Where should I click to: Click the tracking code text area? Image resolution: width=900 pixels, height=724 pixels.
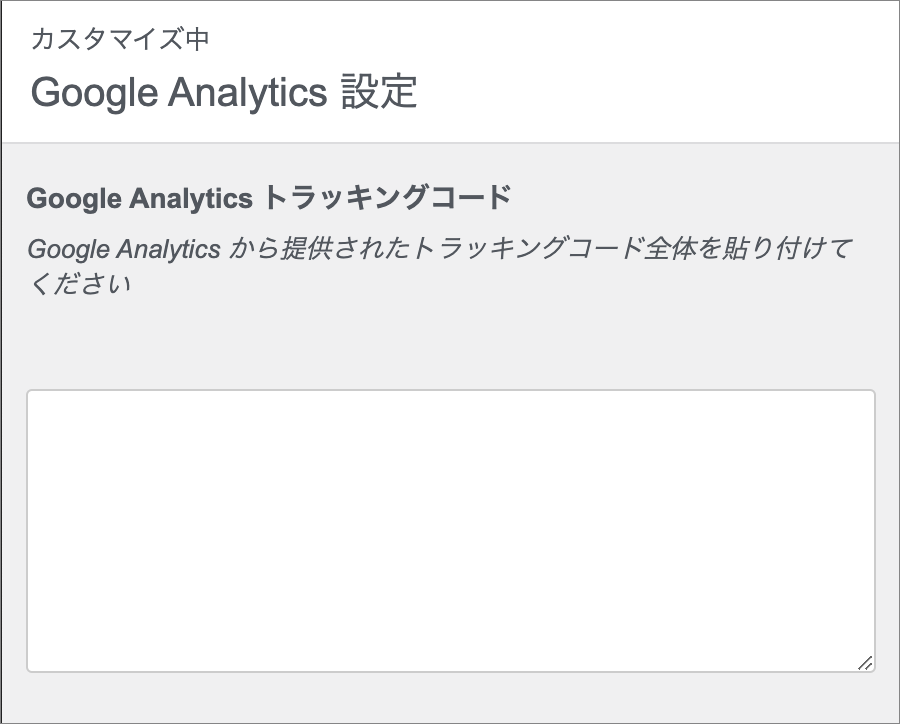[450, 530]
